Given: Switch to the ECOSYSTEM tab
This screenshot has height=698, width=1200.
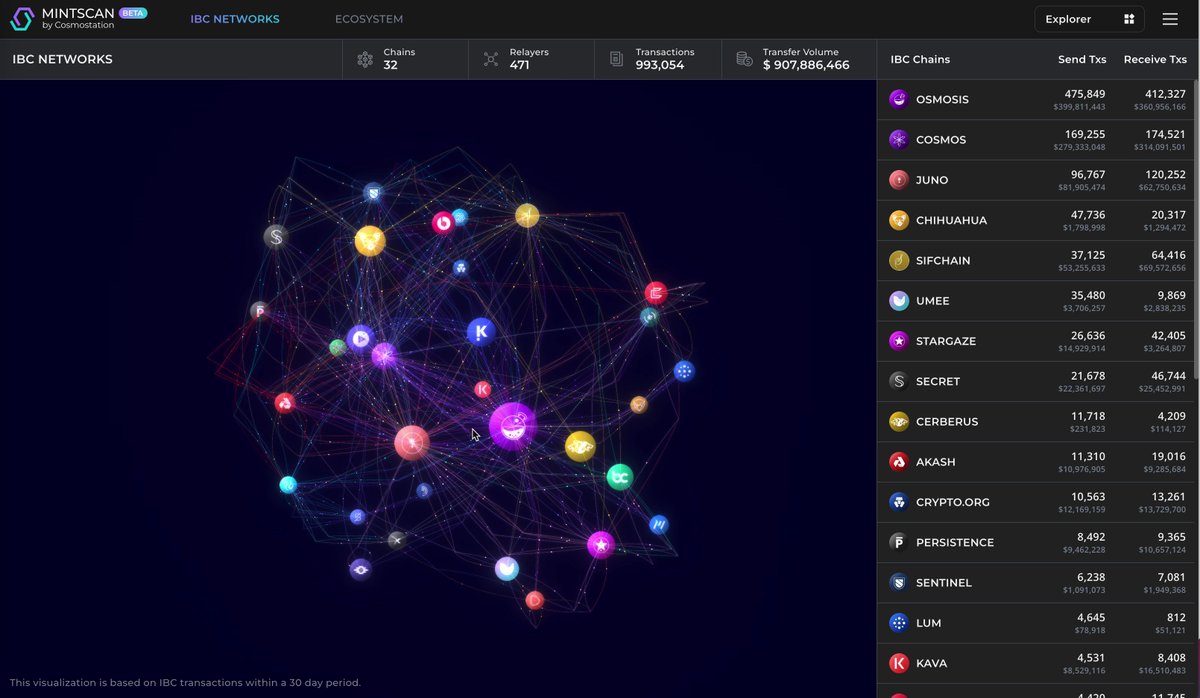Looking at the screenshot, I should (369, 19).
